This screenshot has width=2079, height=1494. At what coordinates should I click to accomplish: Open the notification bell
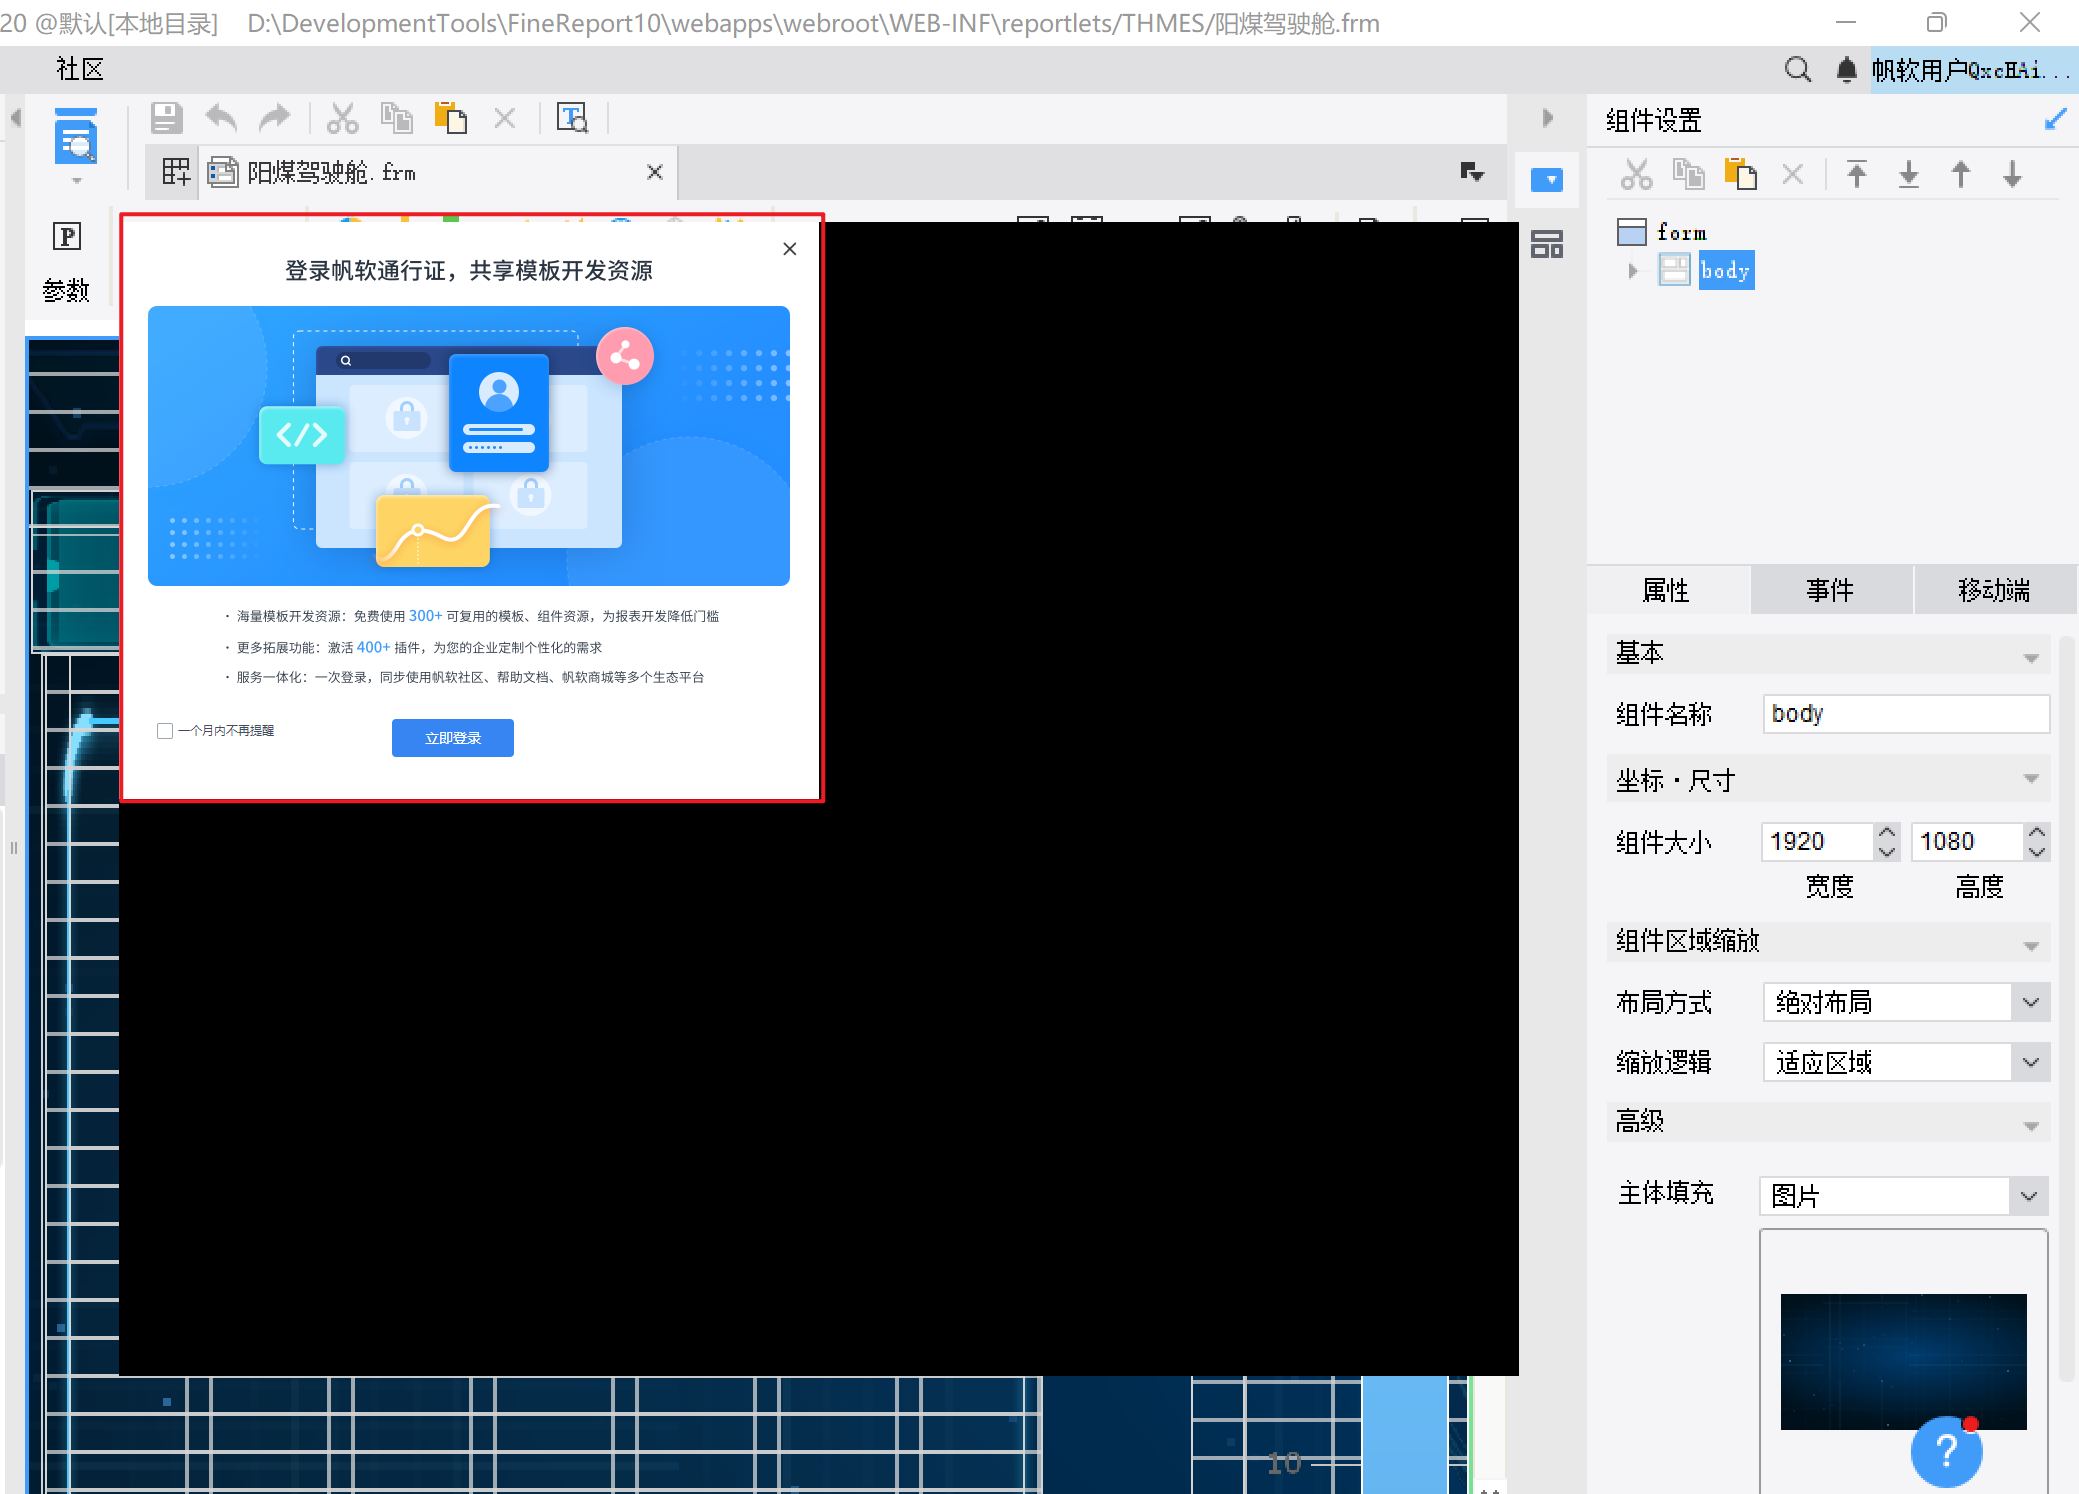pyautogui.click(x=1847, y=70)
